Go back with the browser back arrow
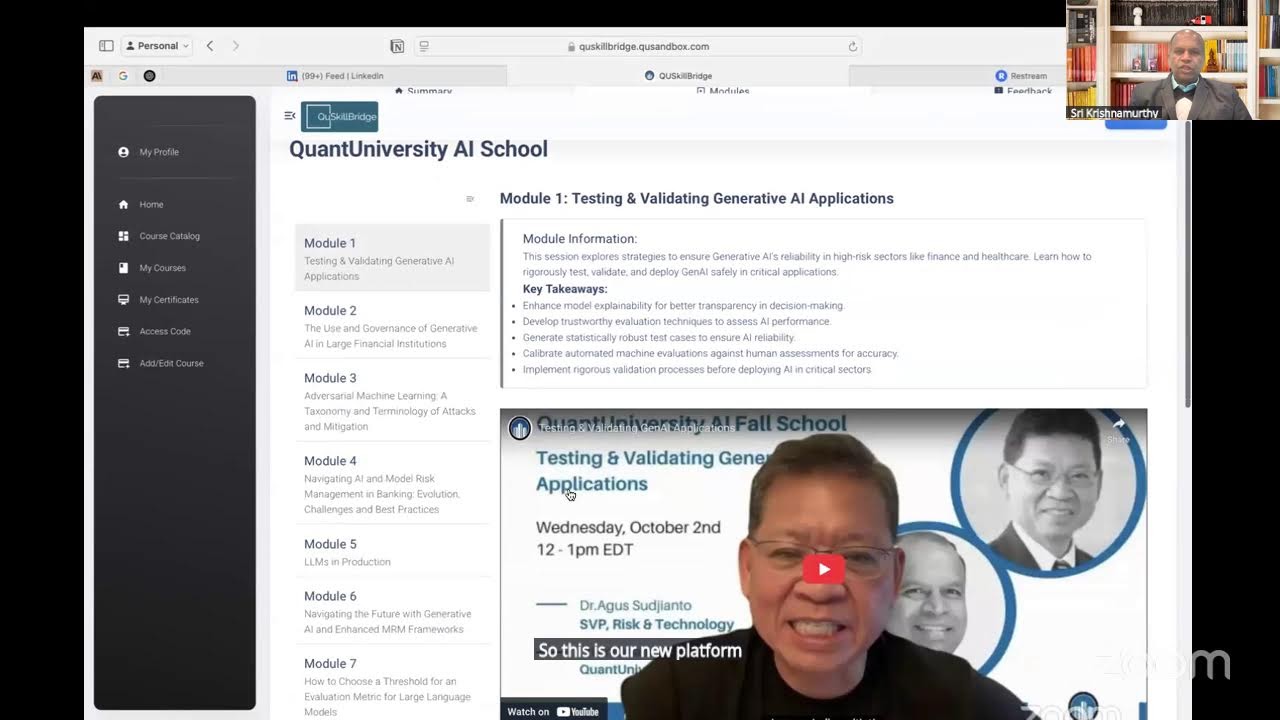Viewport: 1280px width, 720px height. point(210,46)
